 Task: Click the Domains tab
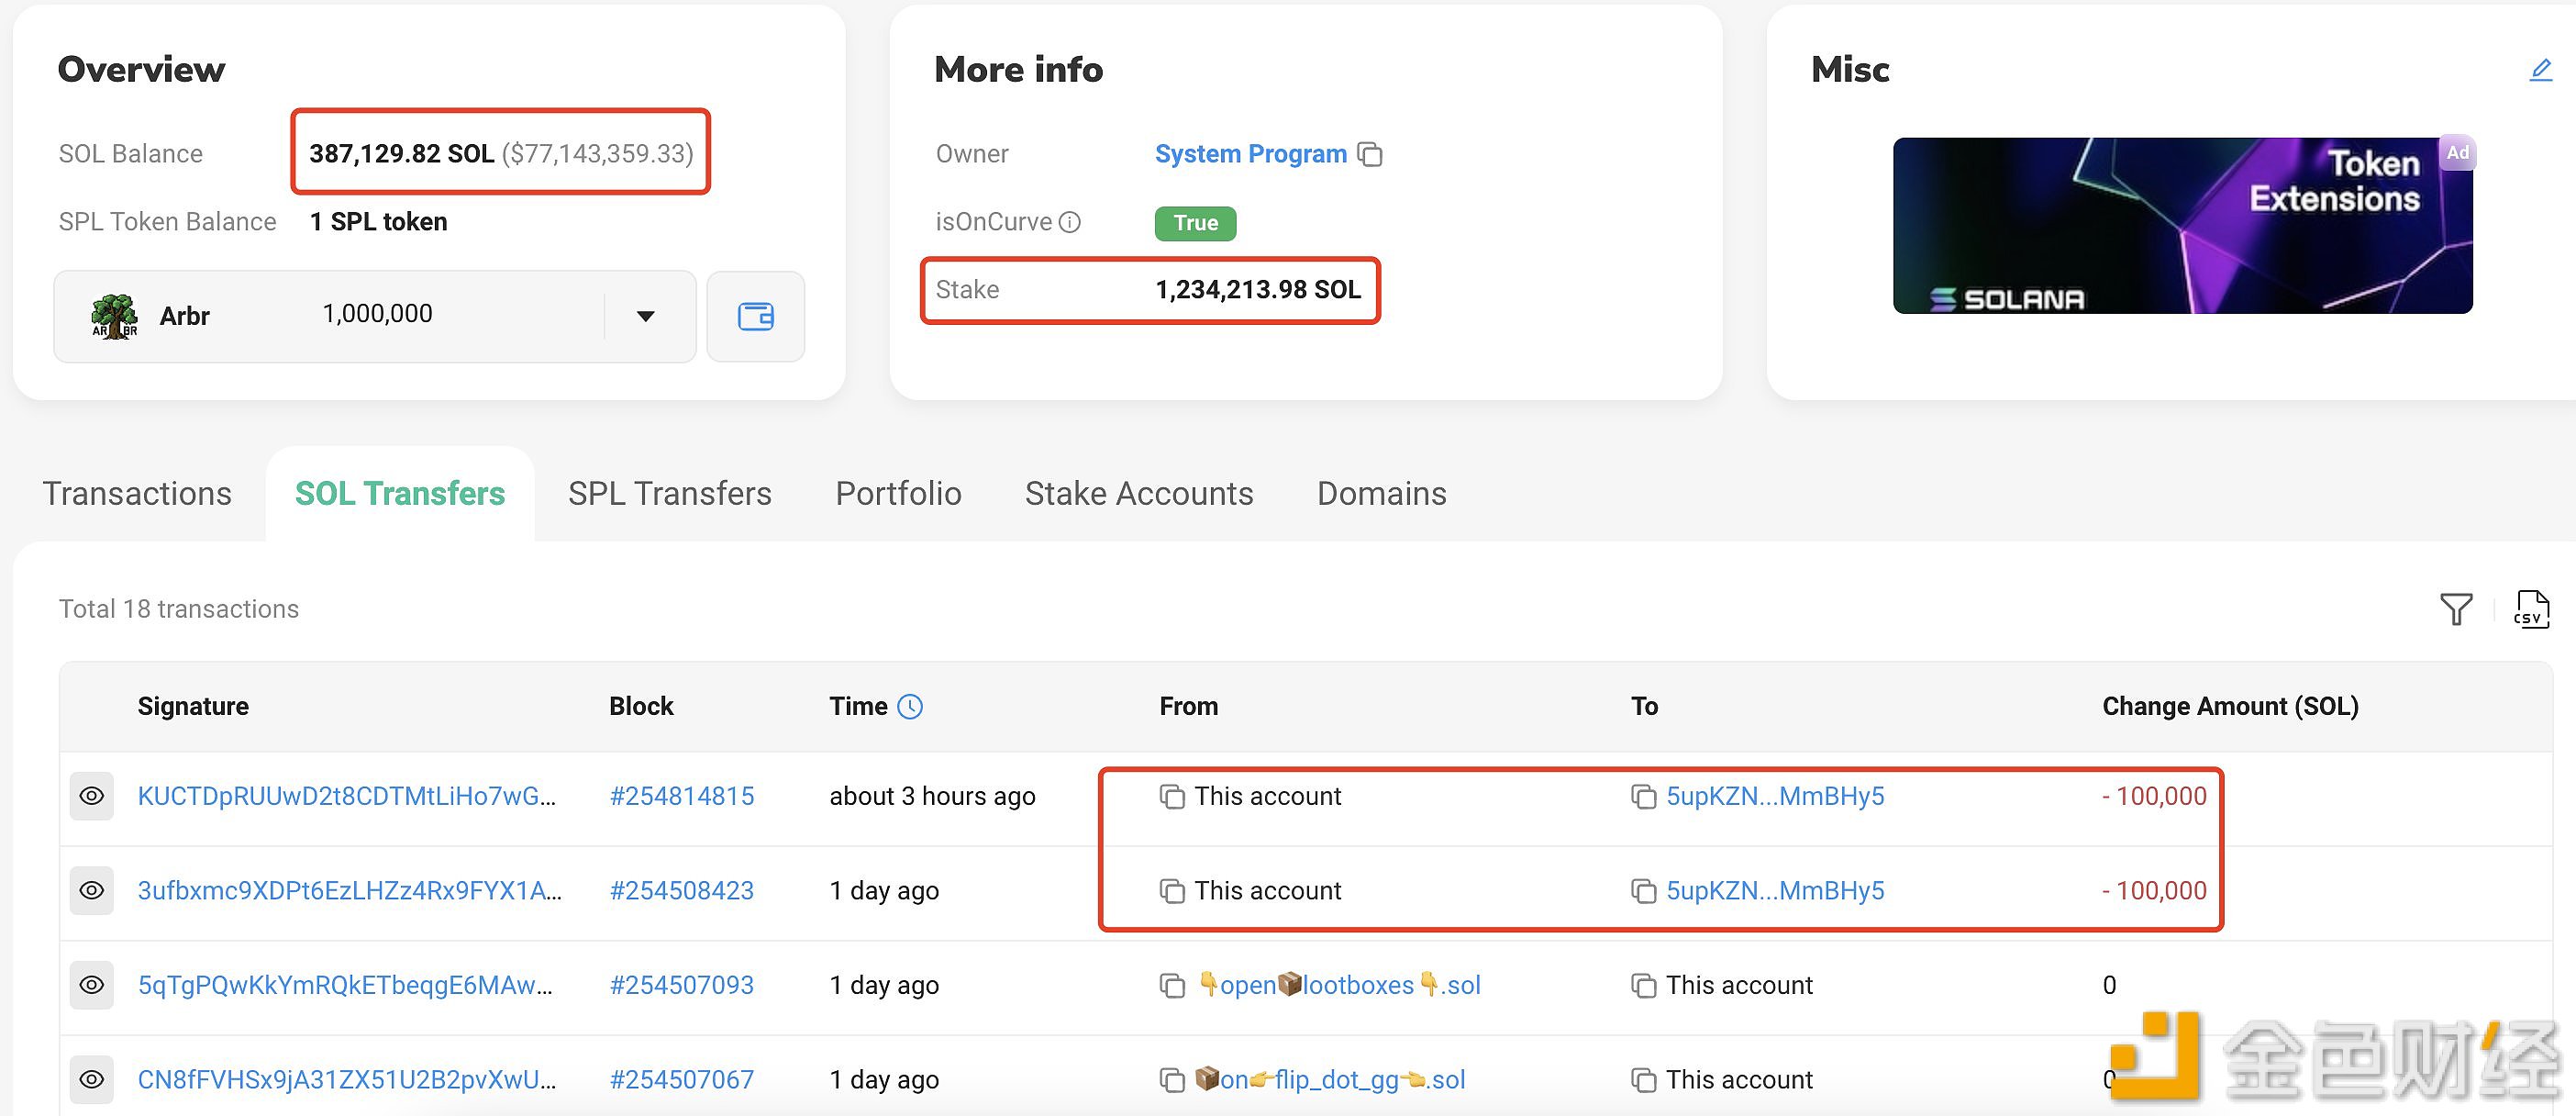point(1382,491)
